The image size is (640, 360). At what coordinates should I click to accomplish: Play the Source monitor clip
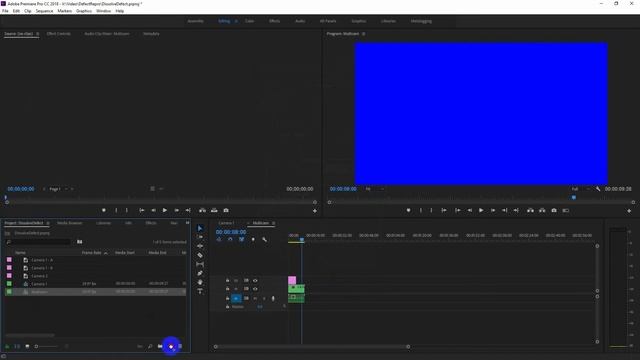point(165,210)
